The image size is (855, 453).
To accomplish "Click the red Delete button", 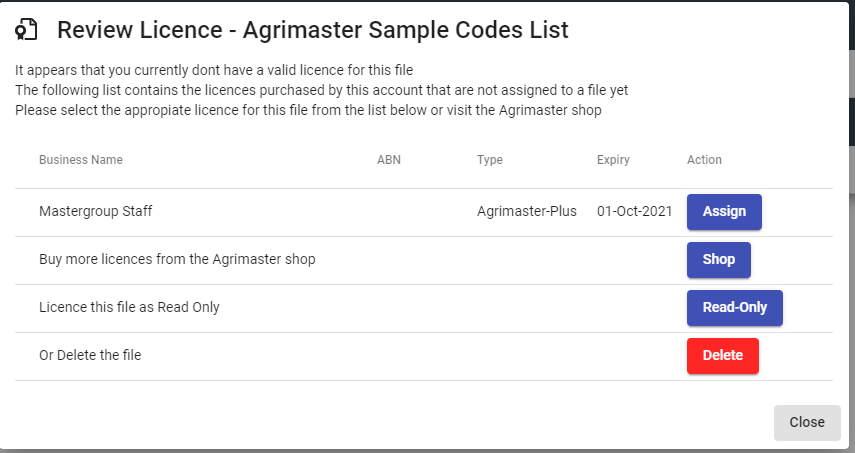I will [x=722, y=355].
